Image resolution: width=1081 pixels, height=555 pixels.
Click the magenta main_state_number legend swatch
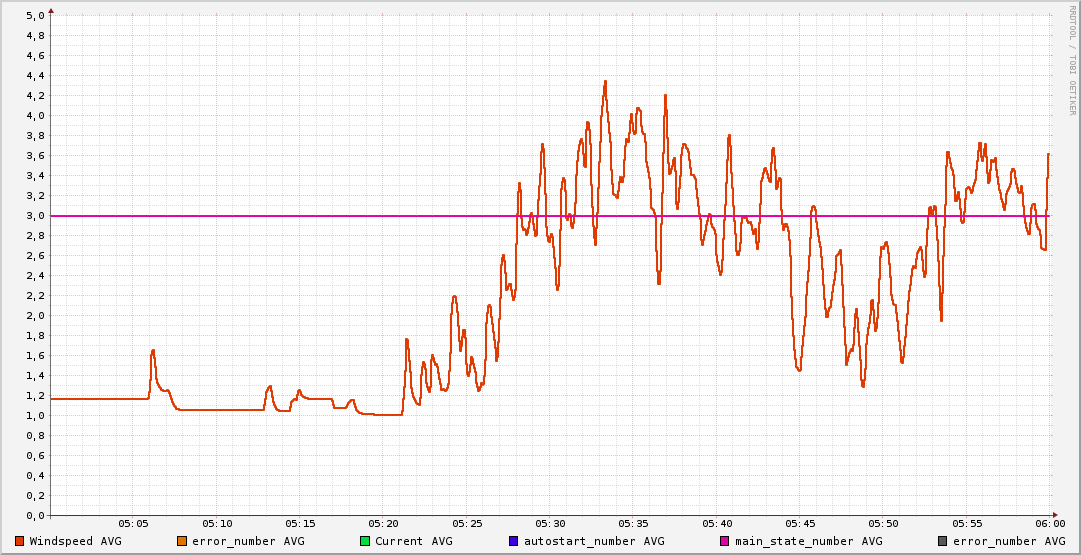pos(726,541)
